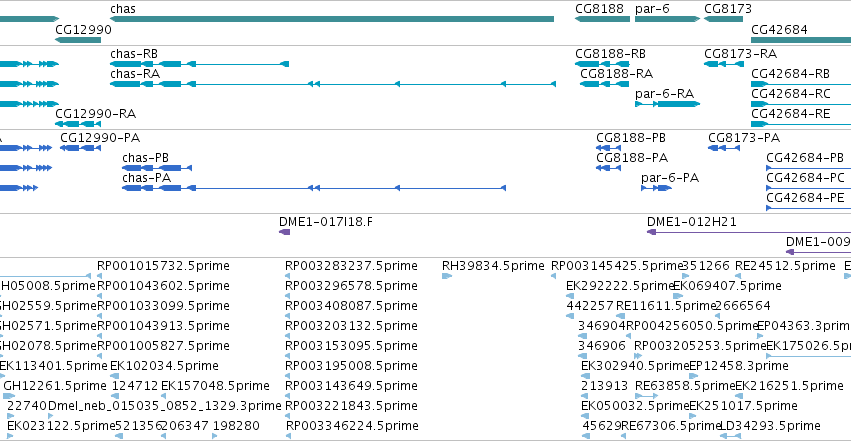Click the RH39834.5prime label
The image size is (851, 441).
(493, 266)
